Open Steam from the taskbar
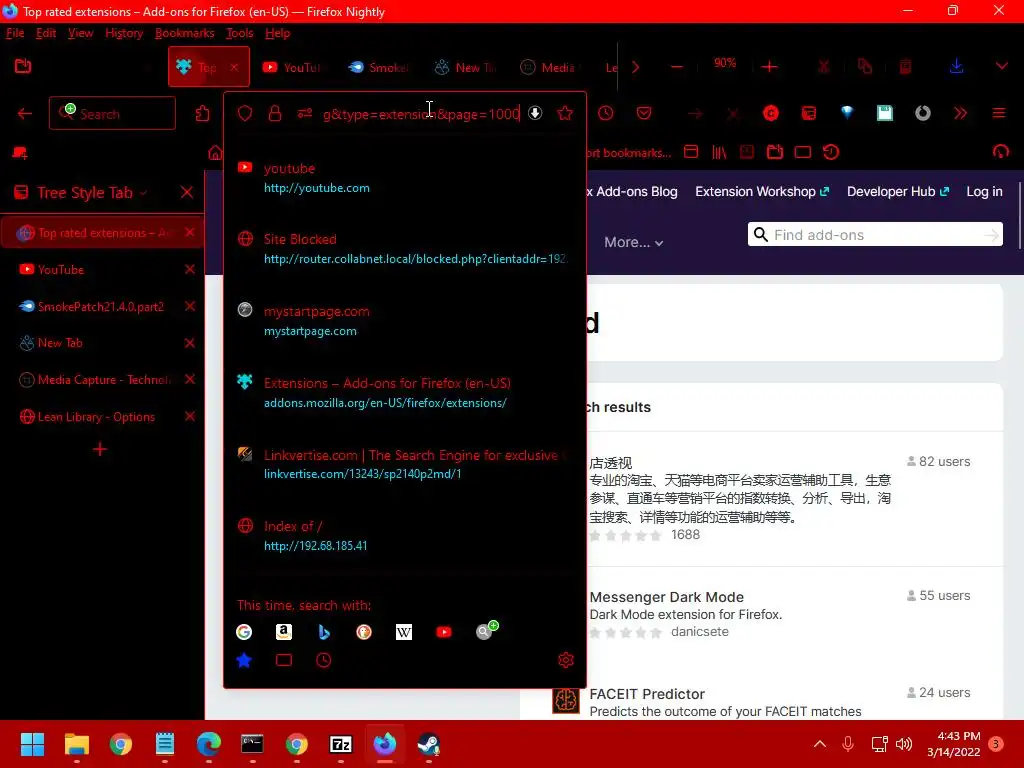Viewport: 1024px width, 768px height. click(428, 744)
